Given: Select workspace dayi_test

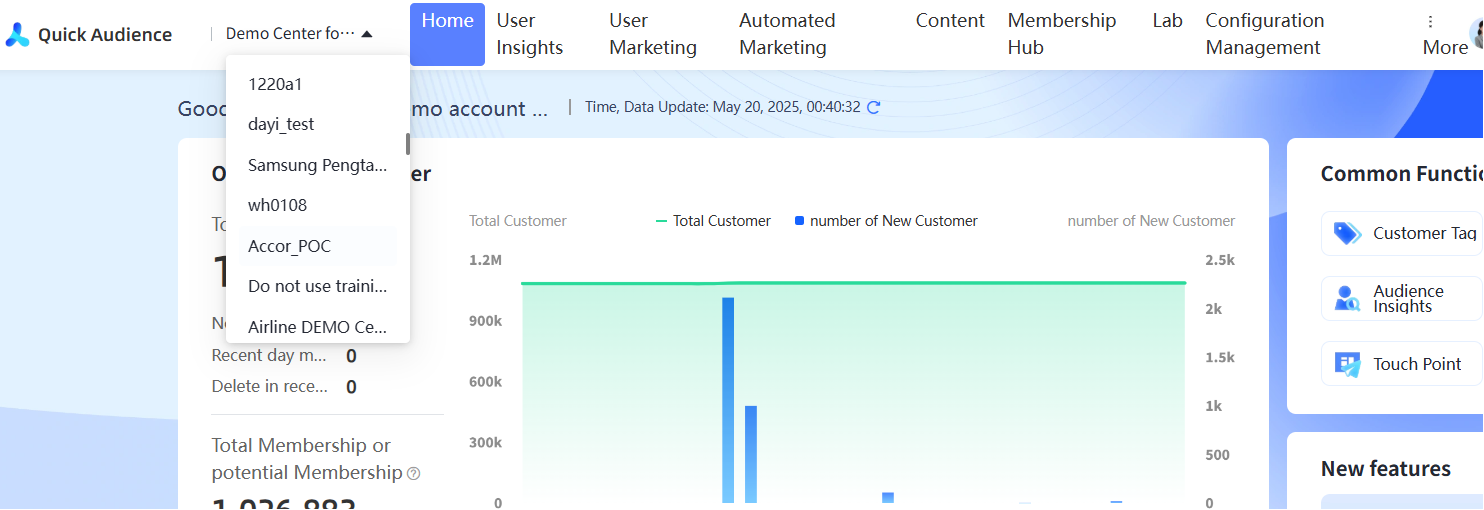Looking at the screenshot, I should [318, 124].
